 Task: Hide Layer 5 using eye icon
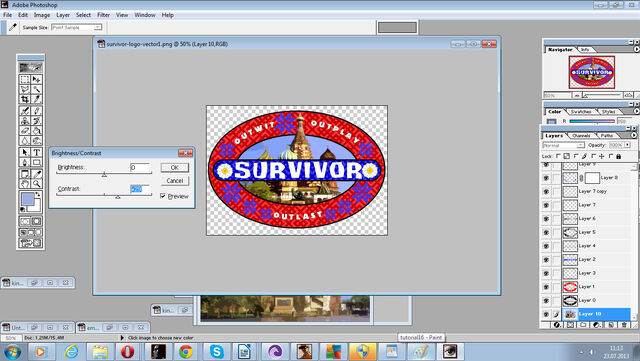pos(546,232)
